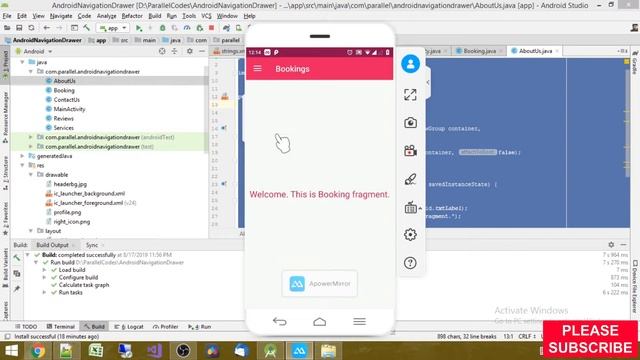Tap the phone home navigation button
The image size is (640, 360).
click(x=320, y=322)
